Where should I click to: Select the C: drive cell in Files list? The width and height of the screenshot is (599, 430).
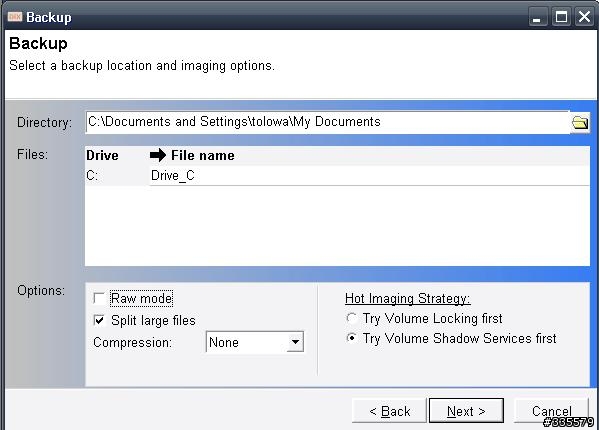pos(117,176)
